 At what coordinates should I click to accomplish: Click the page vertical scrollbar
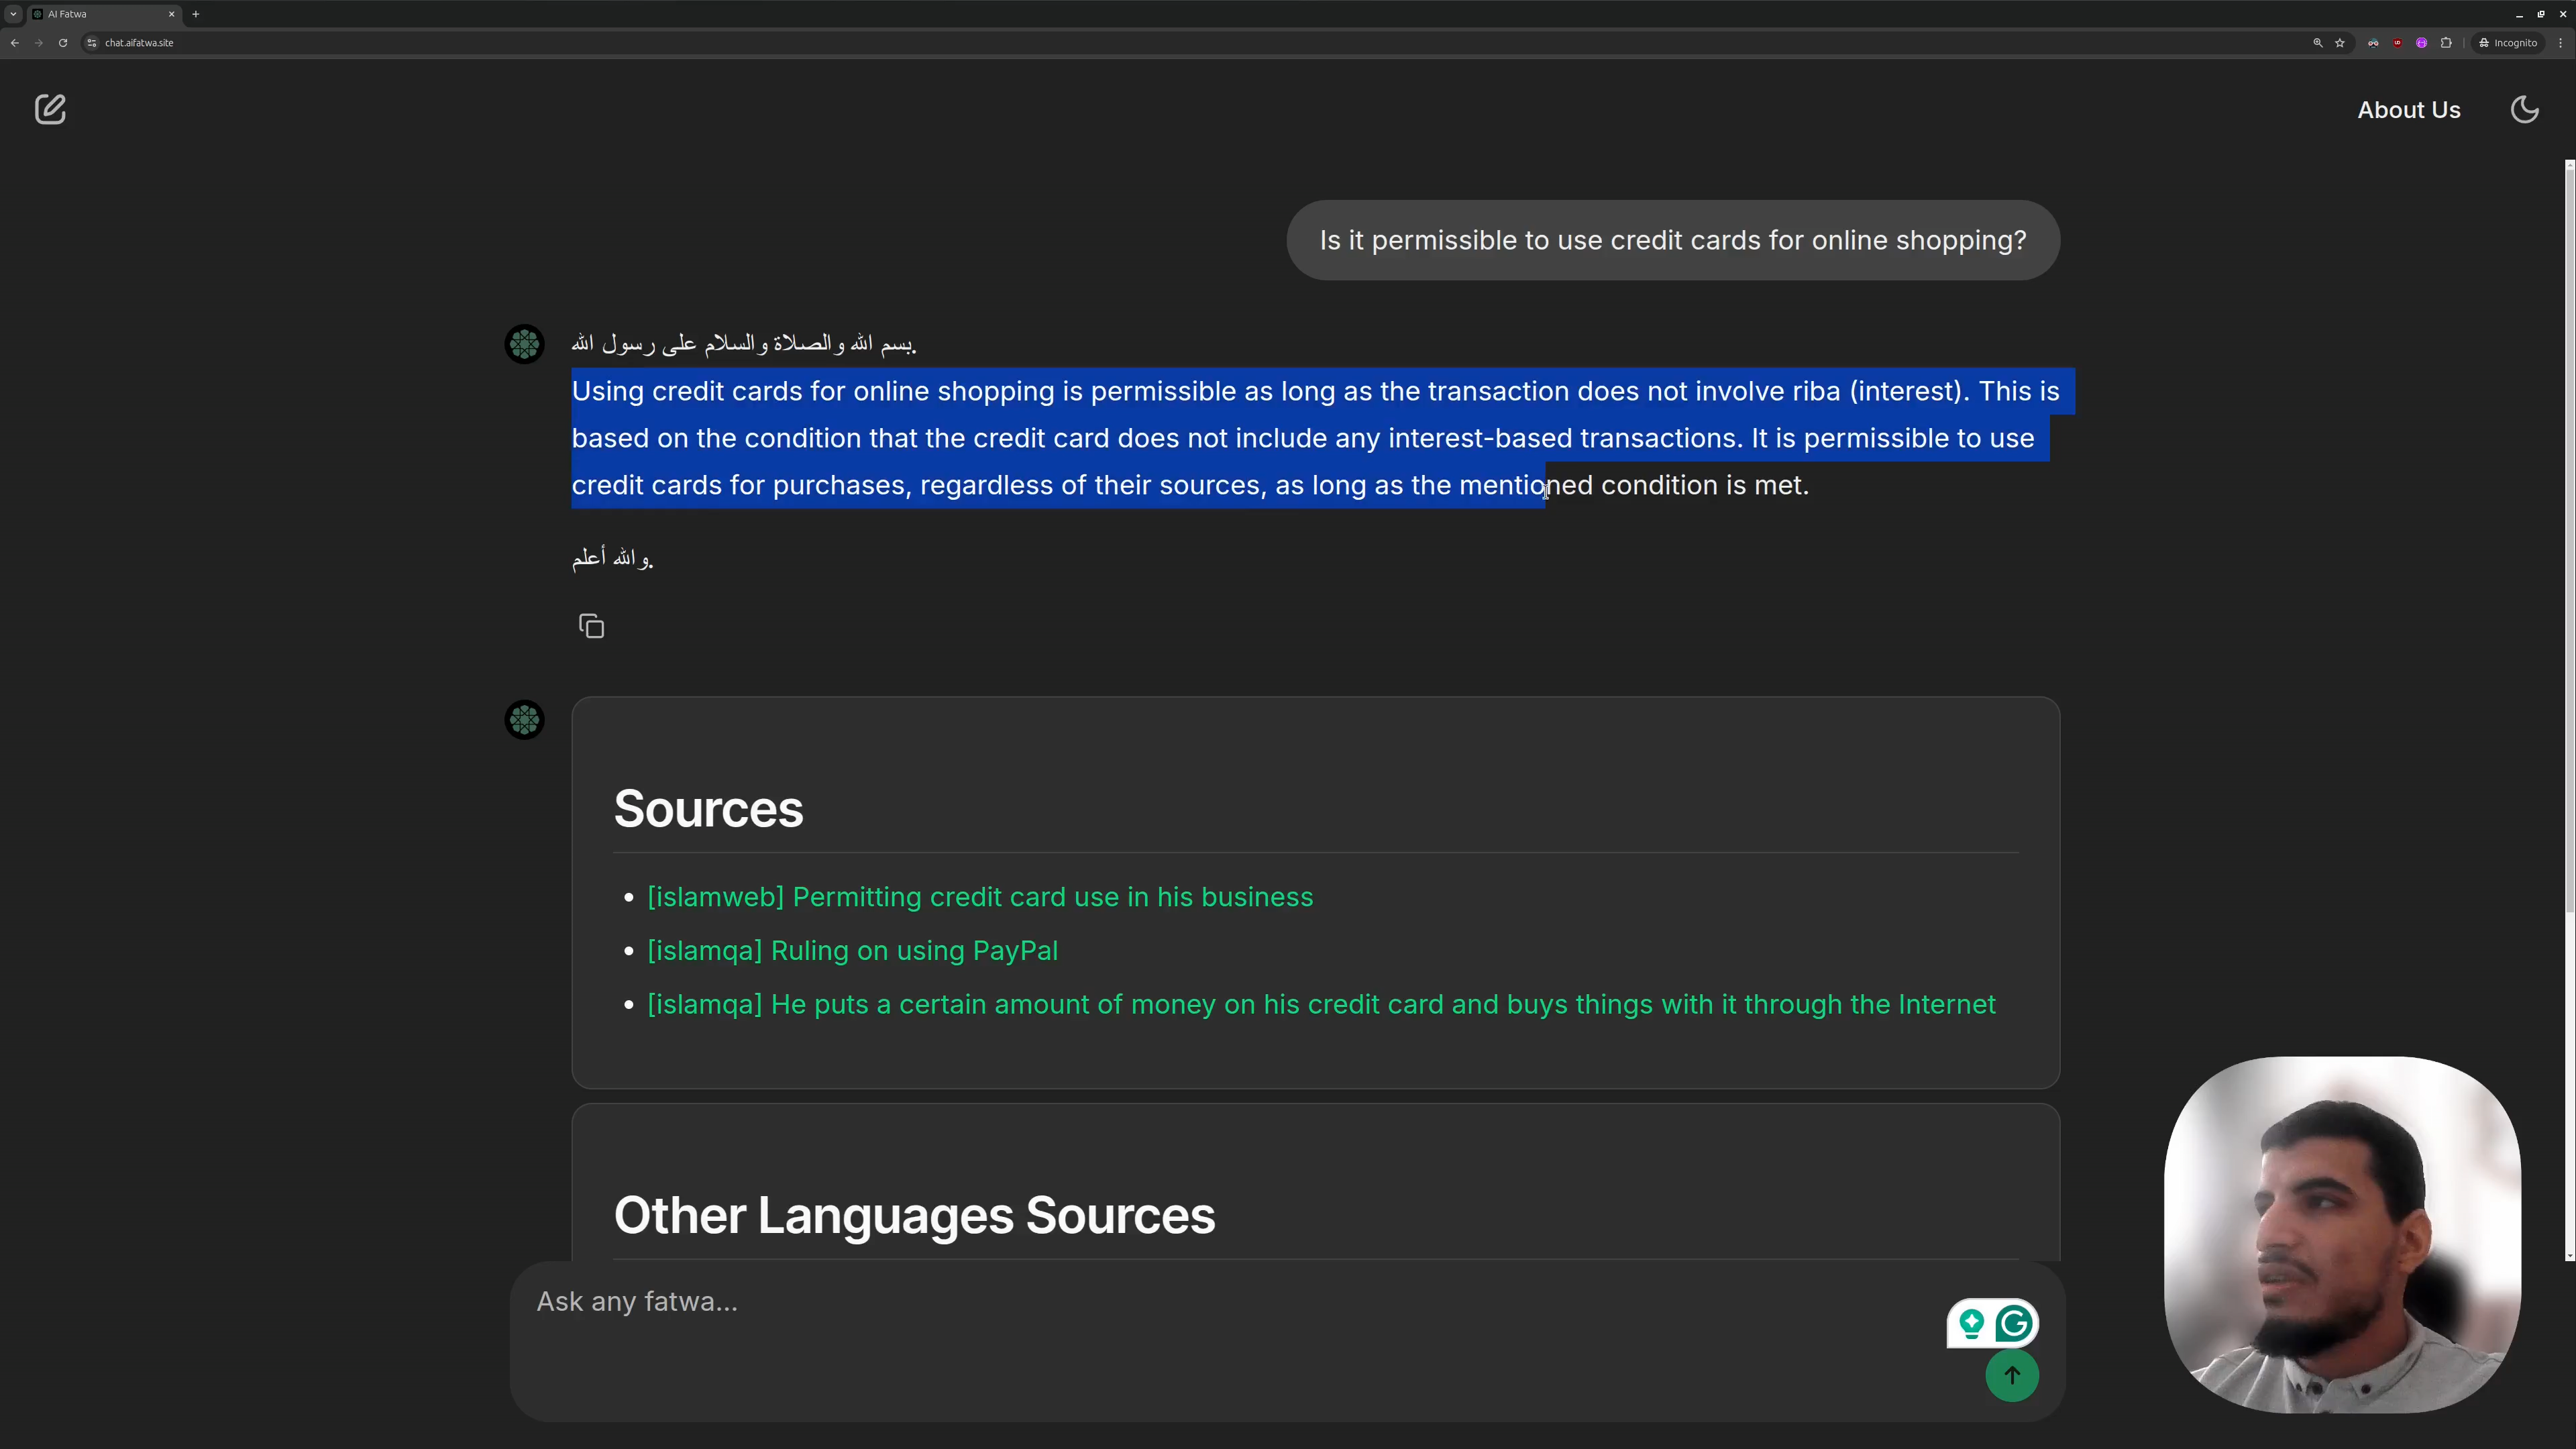pos(2569,540)
